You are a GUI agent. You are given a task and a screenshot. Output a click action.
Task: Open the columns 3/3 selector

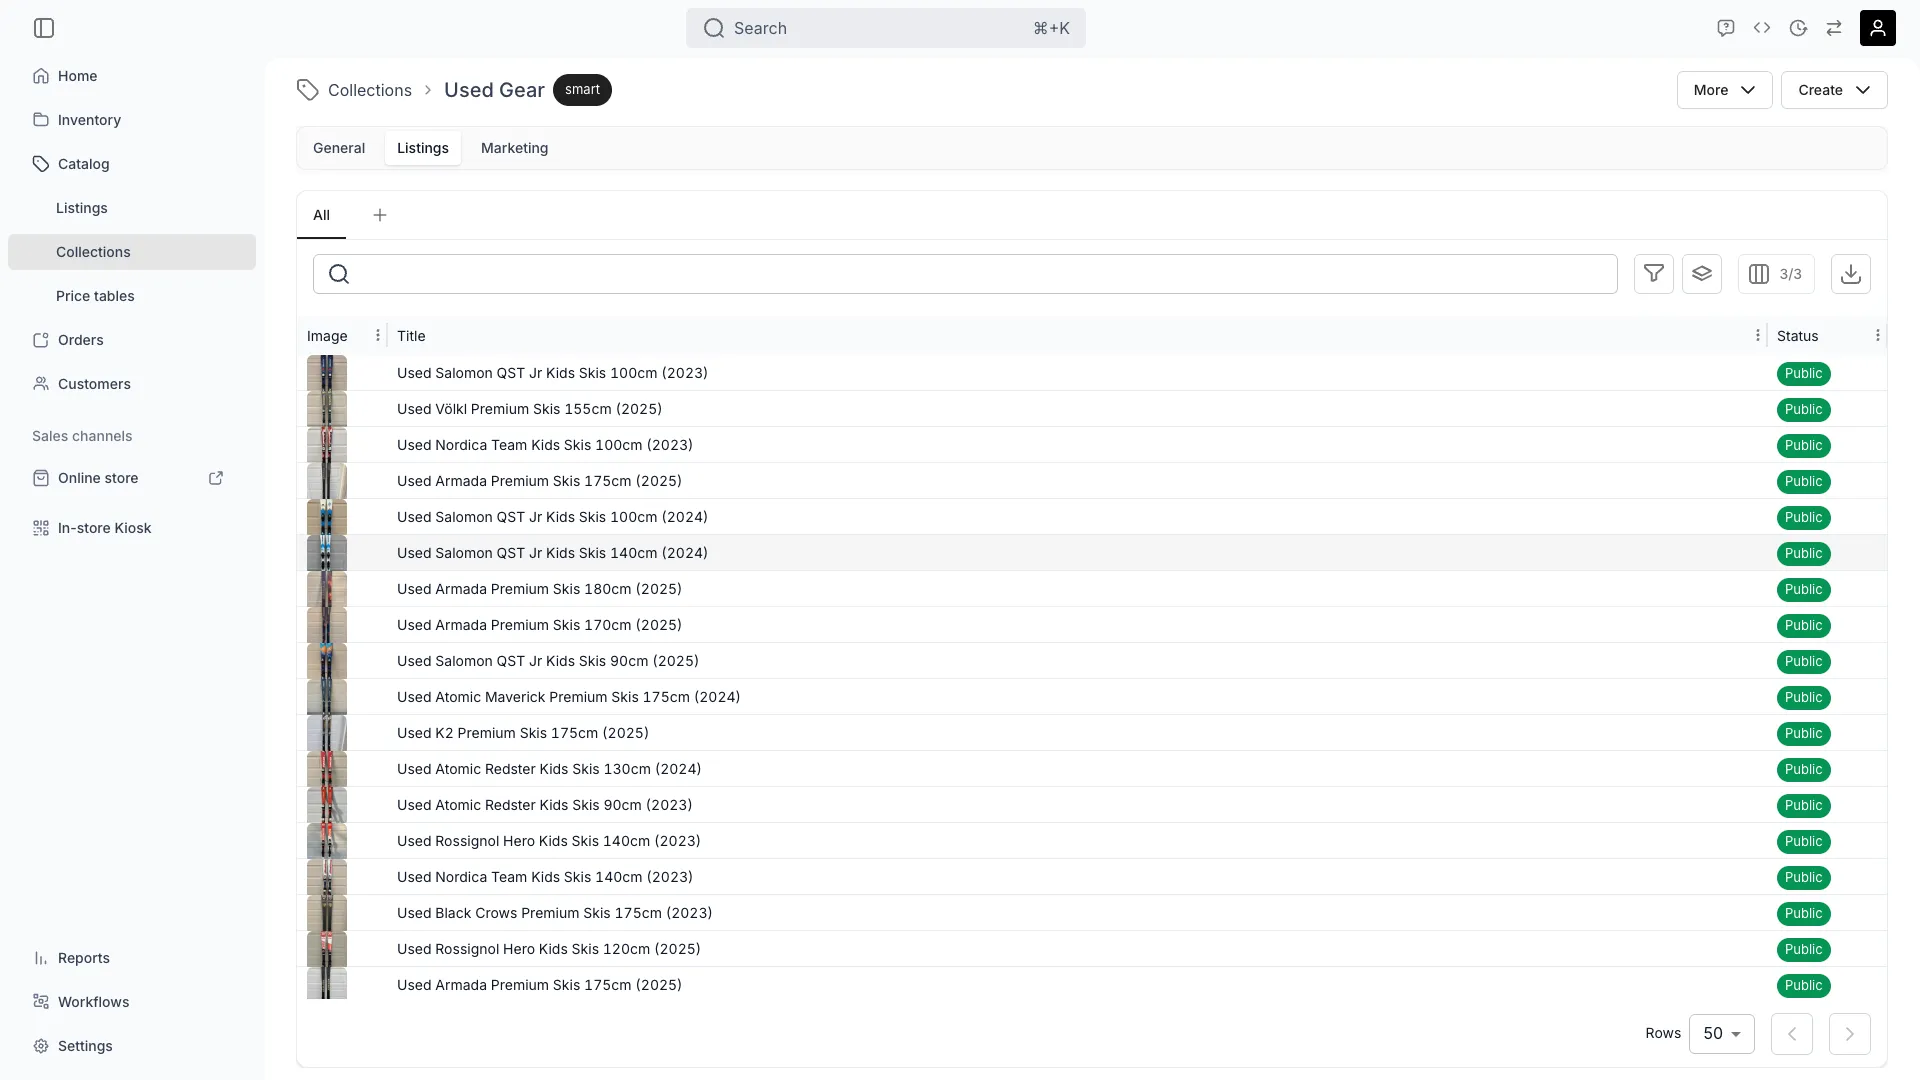tap(1775, 274)
